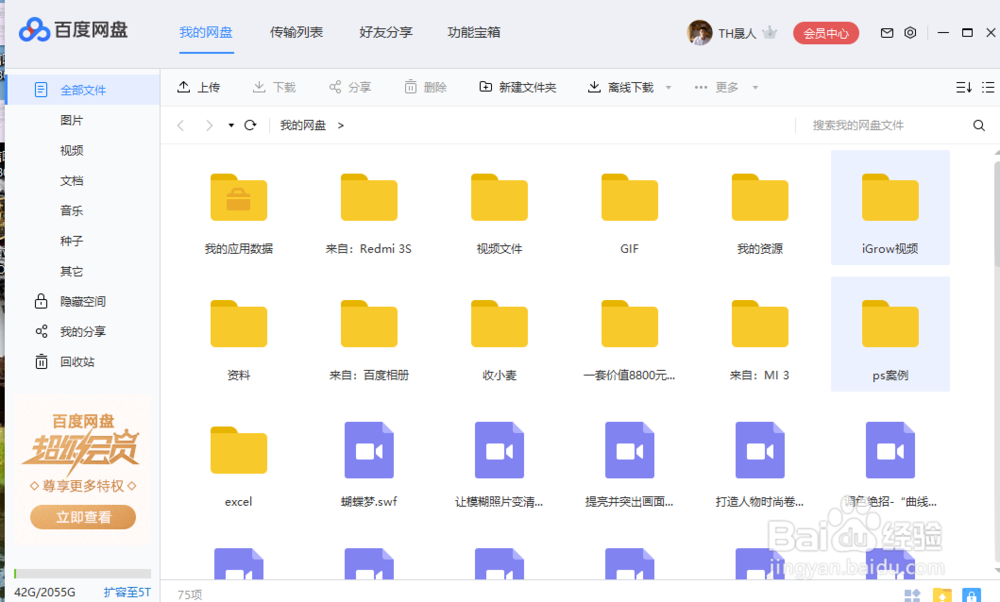The image size is (1000, 602).
Task: Select the 蝴蝶梦.swf video file
Action: point(369,465)
